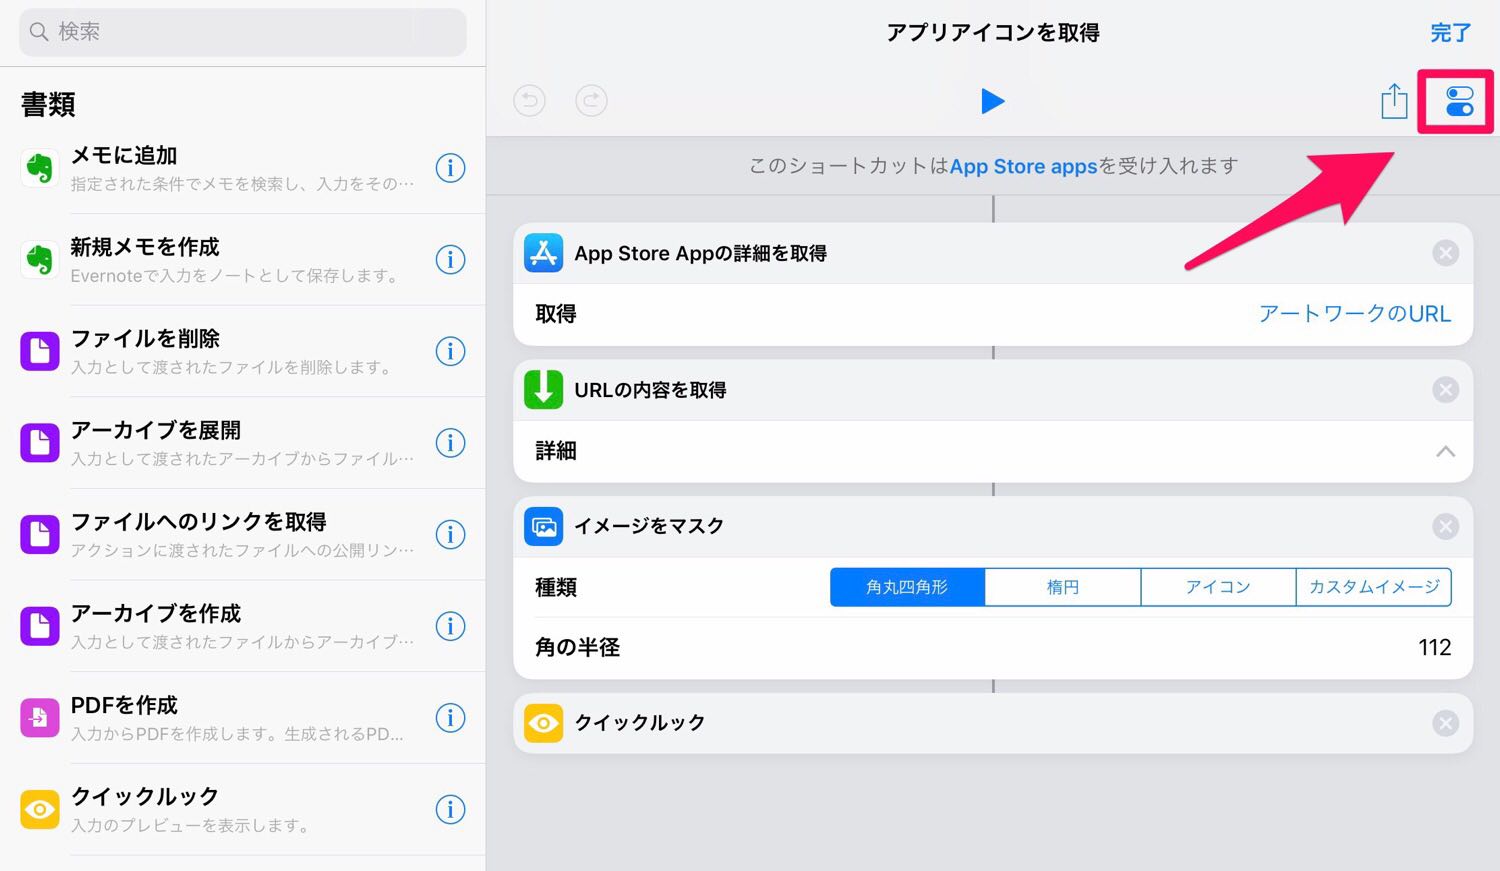
Task: Select アイコン mask type
Action: coord(1218,587)
